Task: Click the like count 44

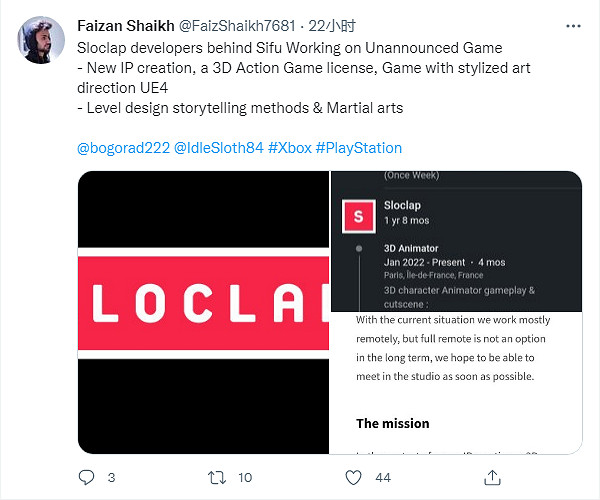Action: pos(382,478)
